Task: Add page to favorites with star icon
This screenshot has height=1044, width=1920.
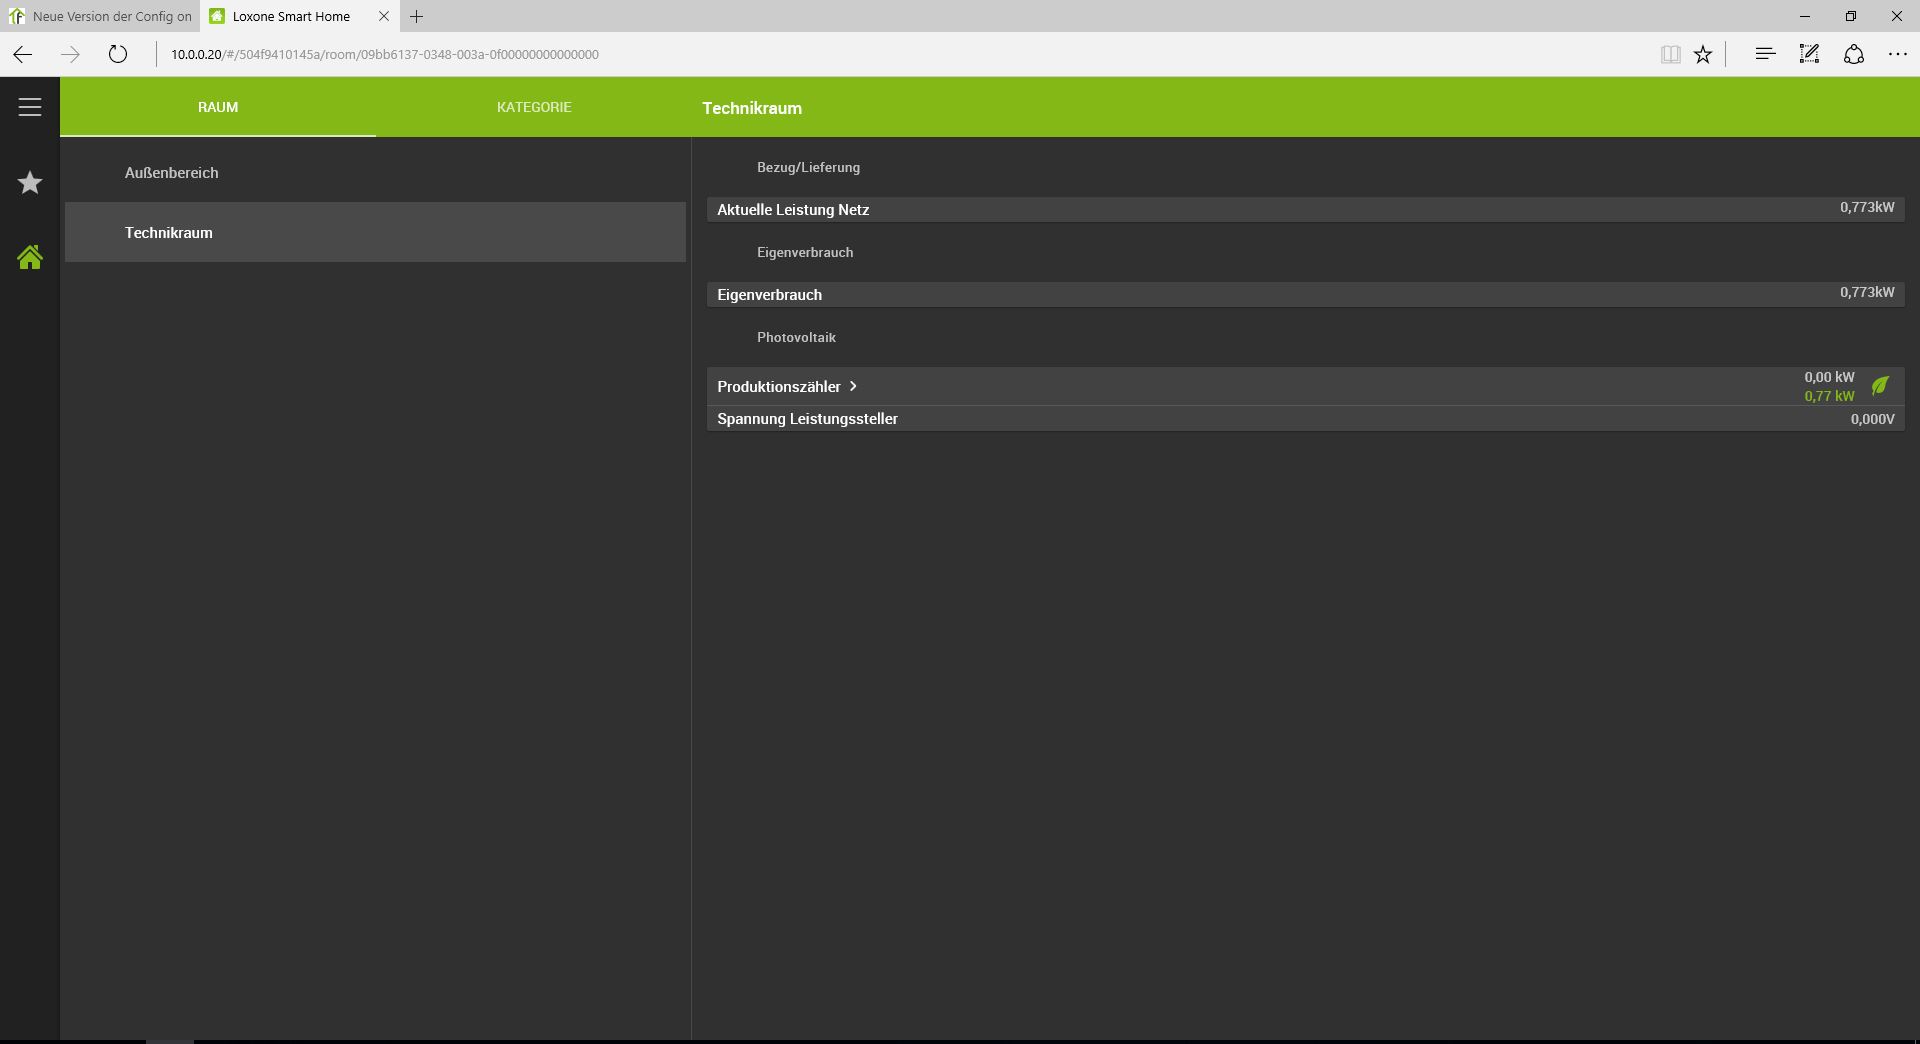Action: coord(1703,54)
